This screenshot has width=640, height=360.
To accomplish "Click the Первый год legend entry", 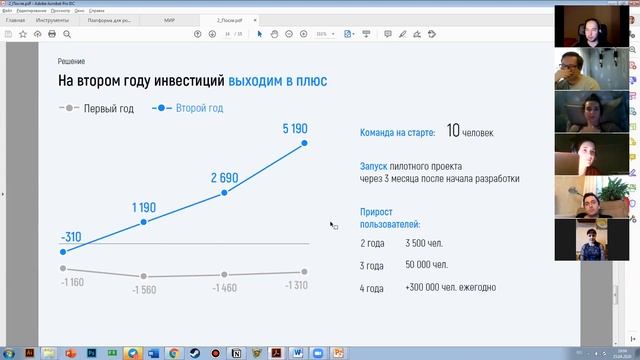I will [96, 108].
